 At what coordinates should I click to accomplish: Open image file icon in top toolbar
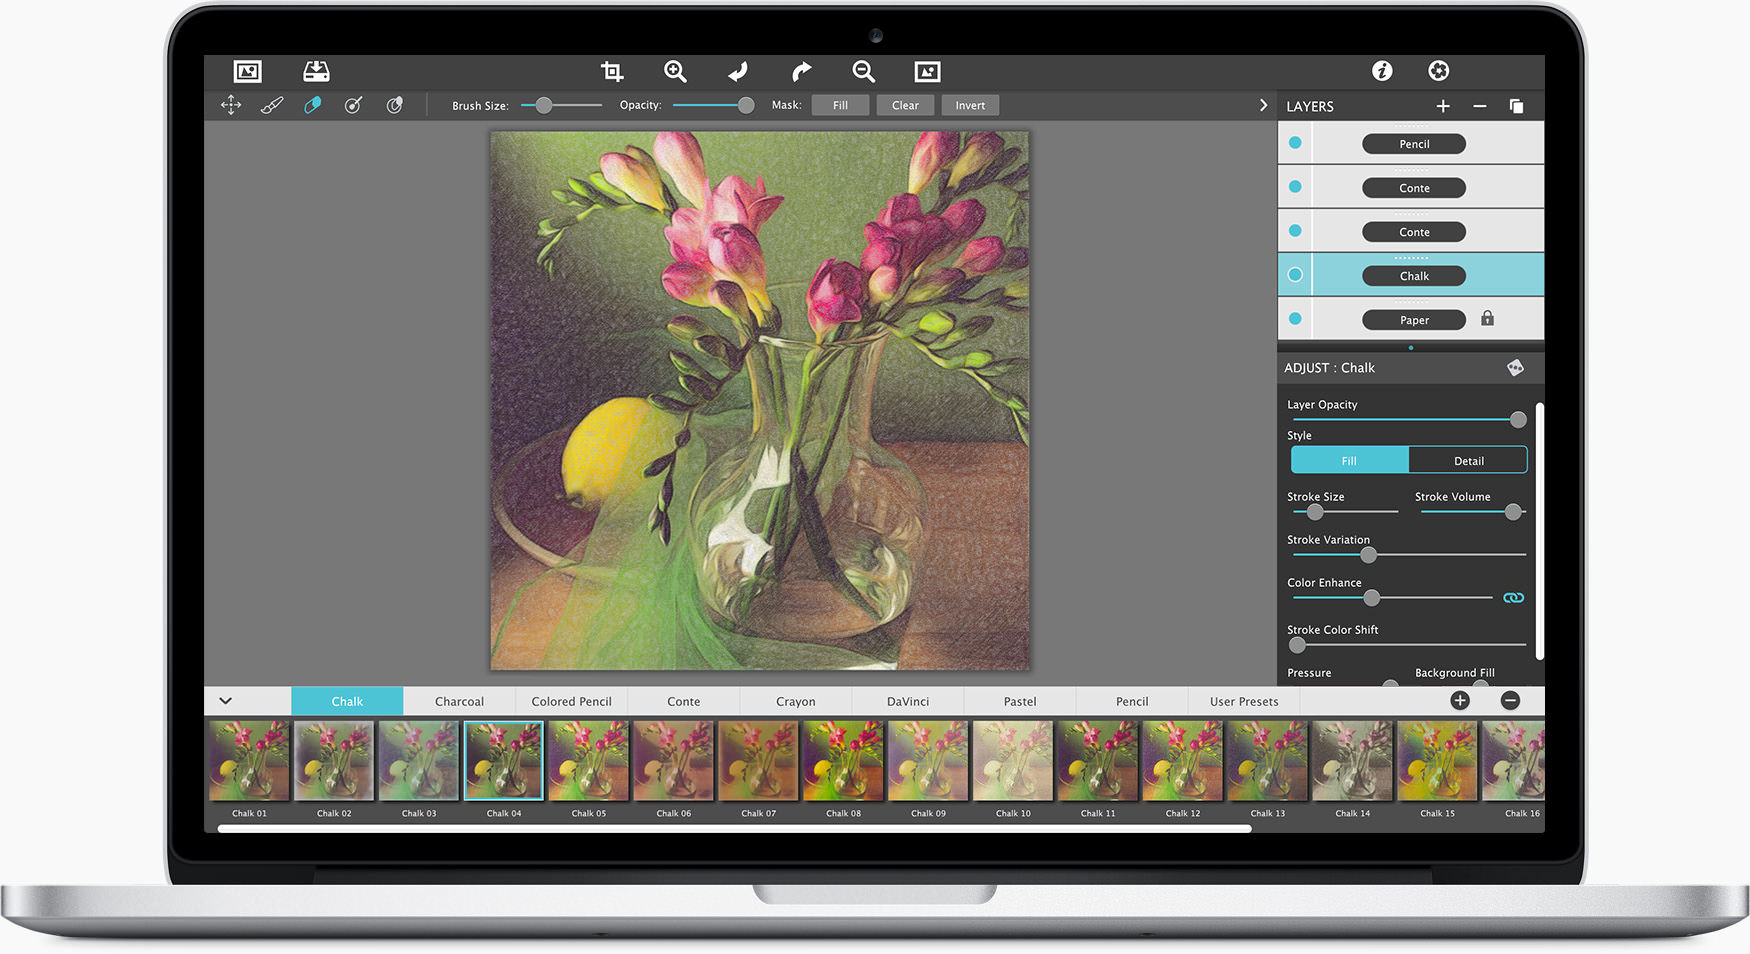pos(247,71)
